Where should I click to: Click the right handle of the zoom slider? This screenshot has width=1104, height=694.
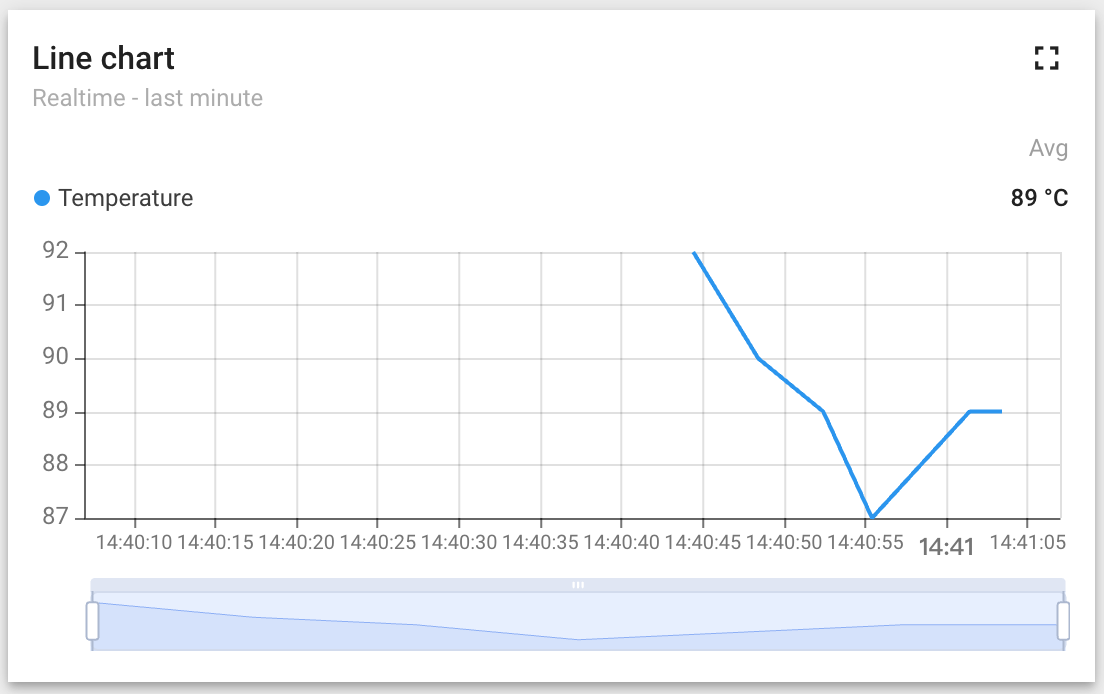click(1063, 620)
